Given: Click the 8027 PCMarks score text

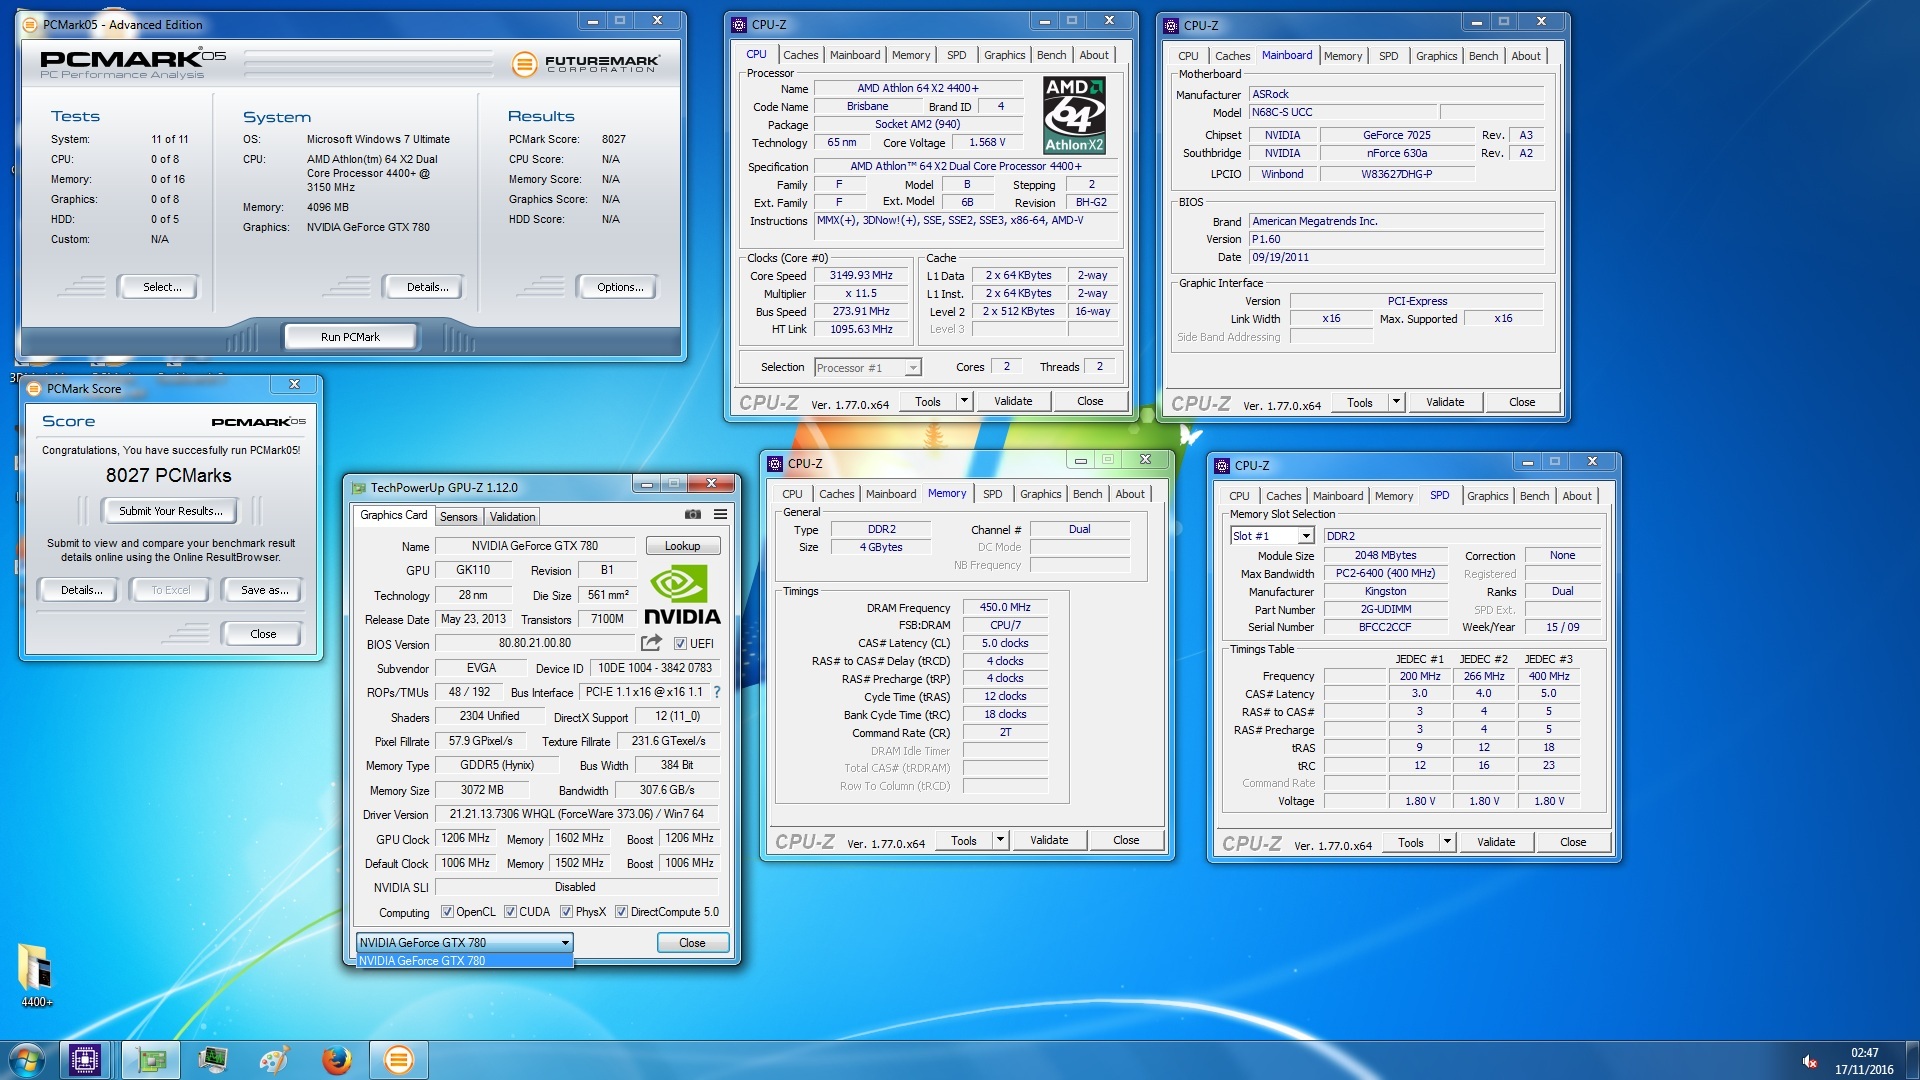Looking at the screenshot, I should click(169, 476).
